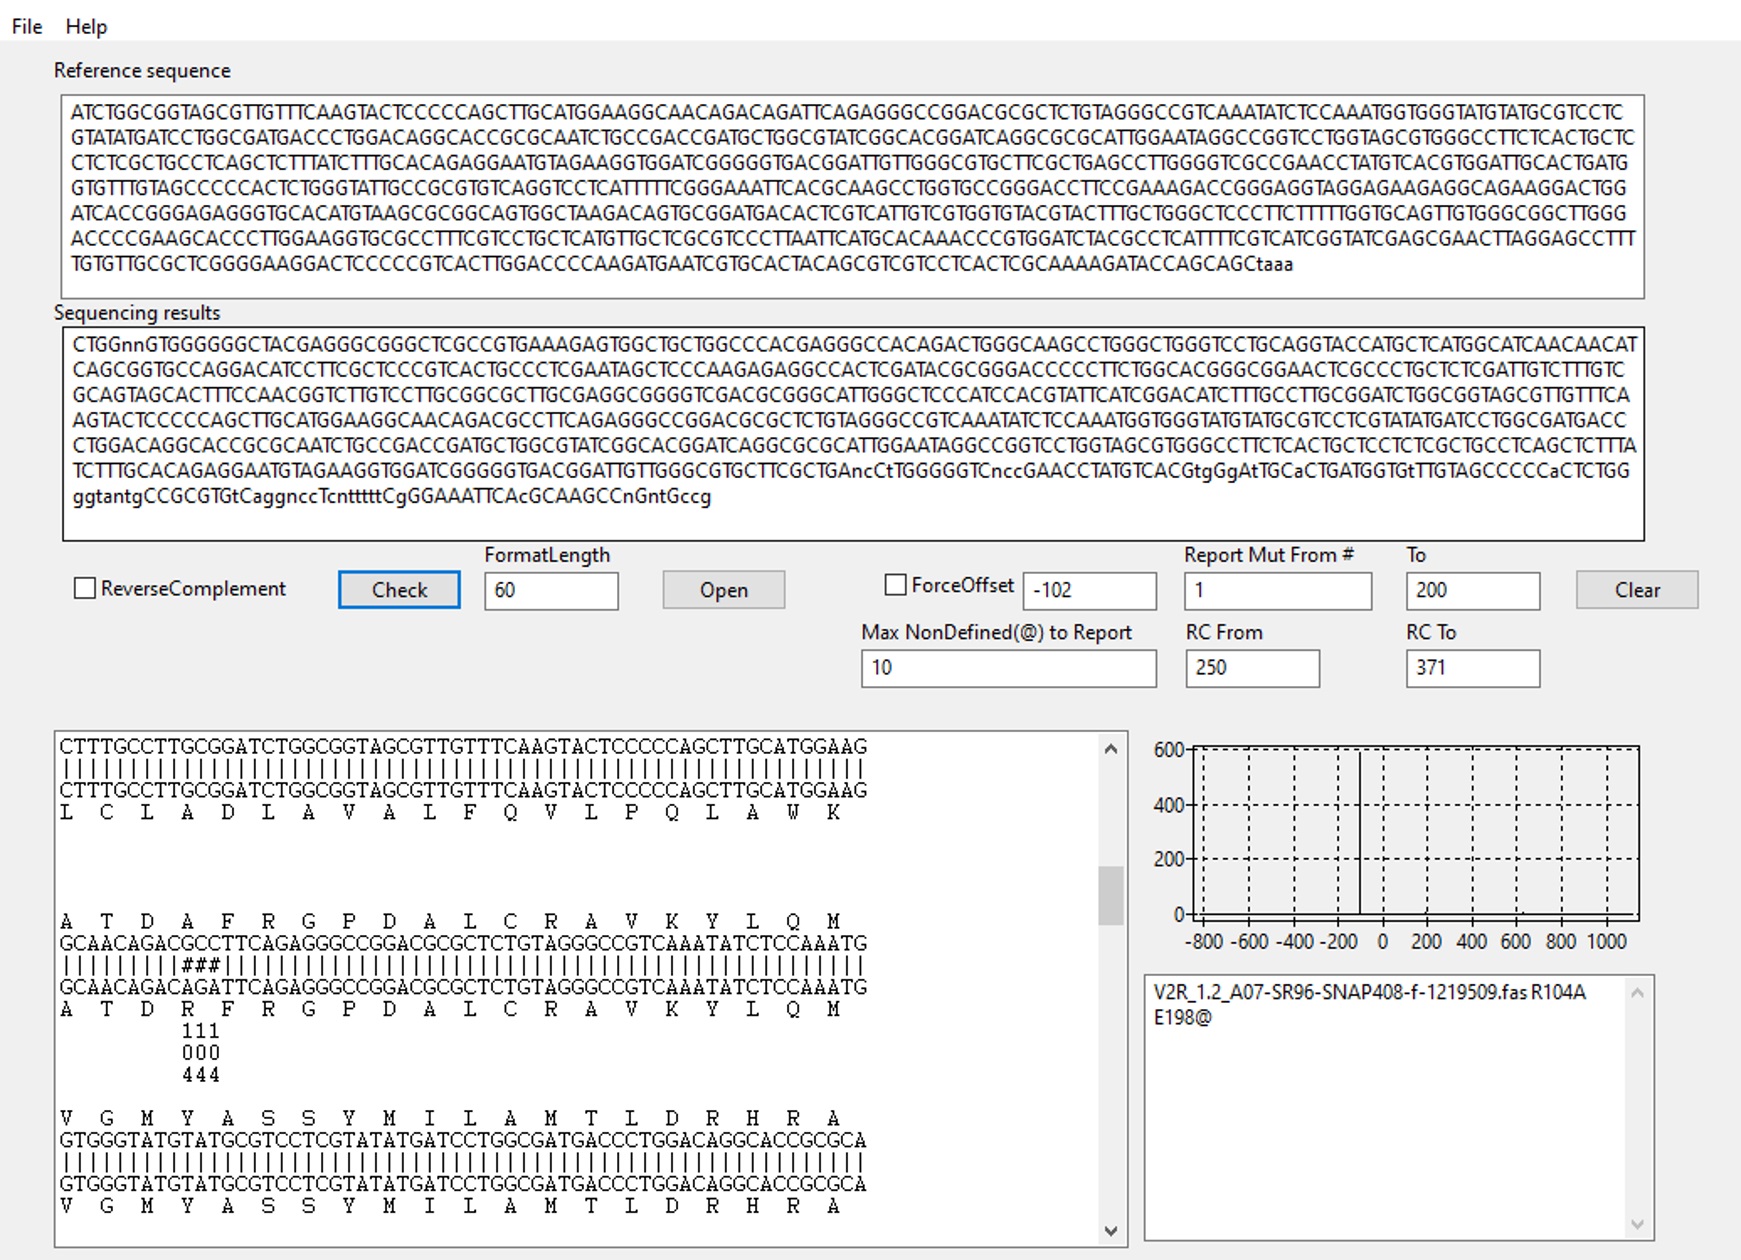This screenshot has height=1260, width=1741.
Task: Click the amino acid line starting 'L C L A D L'
Action: pyautogui.click(x=450, y=813)
